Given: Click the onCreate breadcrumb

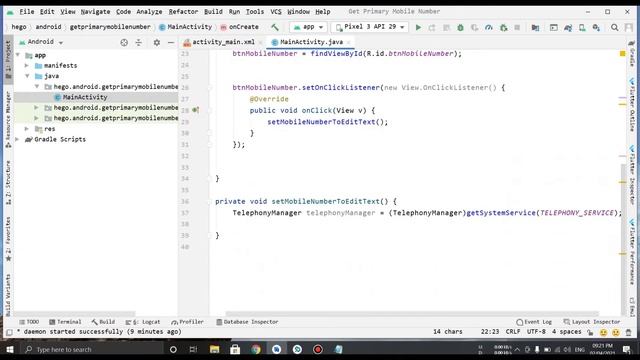Looking at the screenshot, I should click(x=239, y=27).
